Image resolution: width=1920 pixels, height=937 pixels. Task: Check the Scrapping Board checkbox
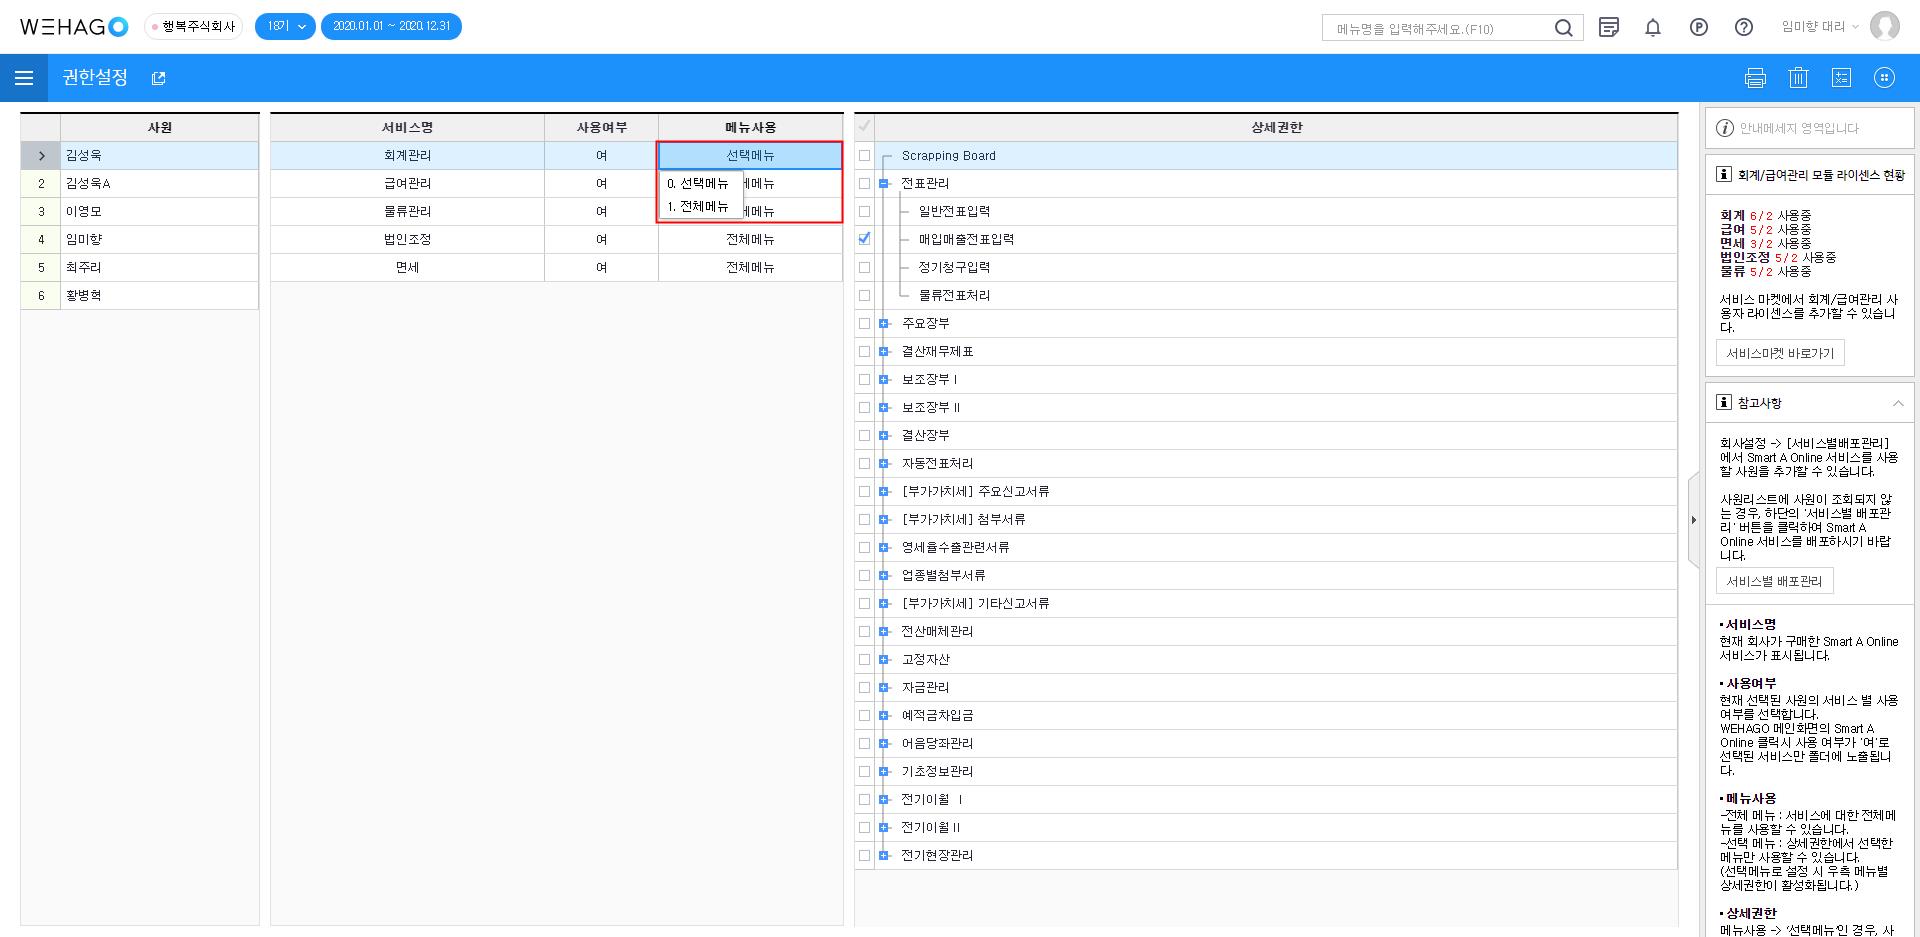coord(865,156)
